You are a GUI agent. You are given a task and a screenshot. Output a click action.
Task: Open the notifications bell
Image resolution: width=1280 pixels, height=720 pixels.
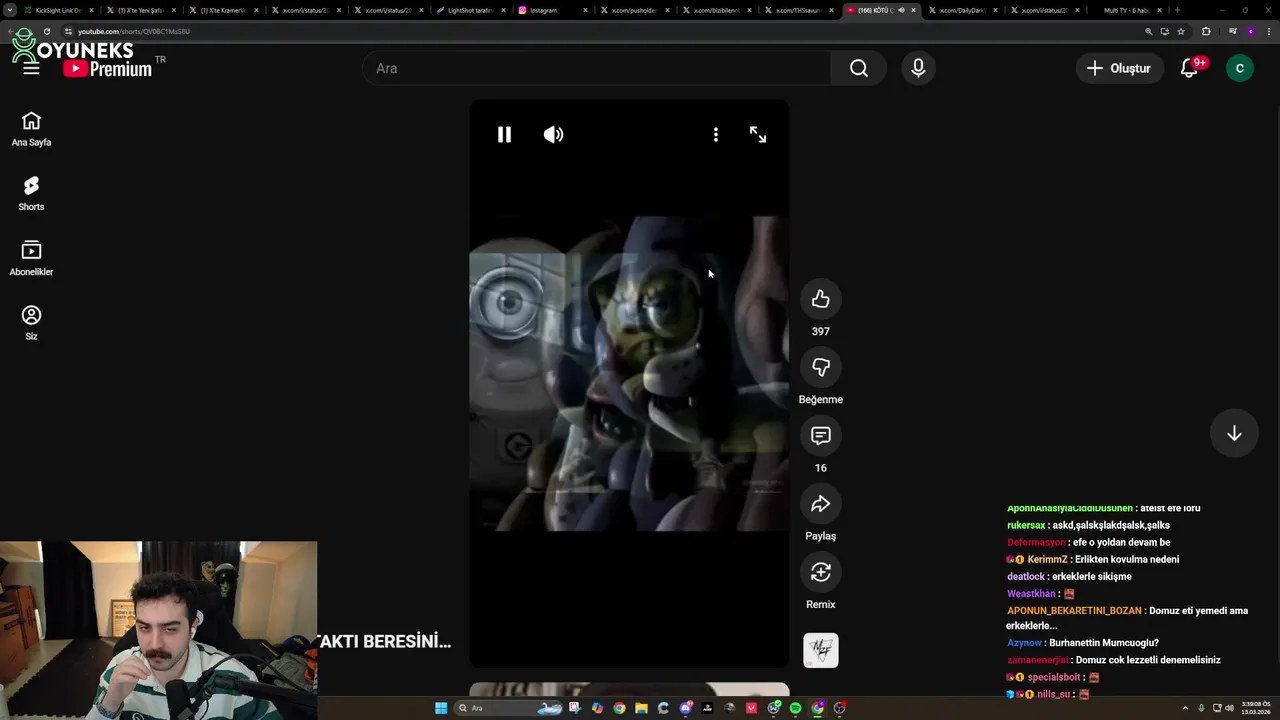point(1189,68)
